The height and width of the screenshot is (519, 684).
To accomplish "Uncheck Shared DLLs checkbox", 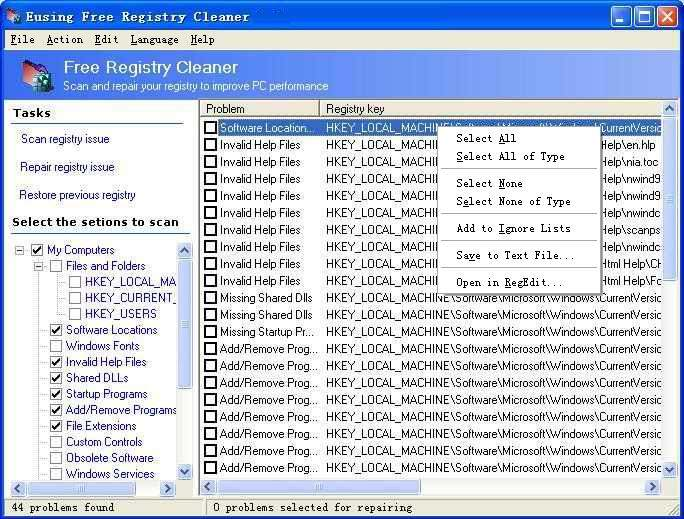I will pos(56,378).
